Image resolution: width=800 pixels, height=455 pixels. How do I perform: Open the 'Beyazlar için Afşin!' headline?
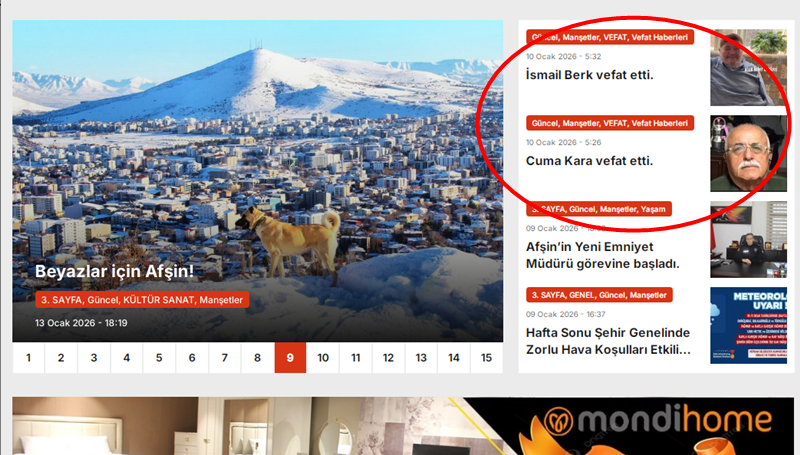coord(114,271)
